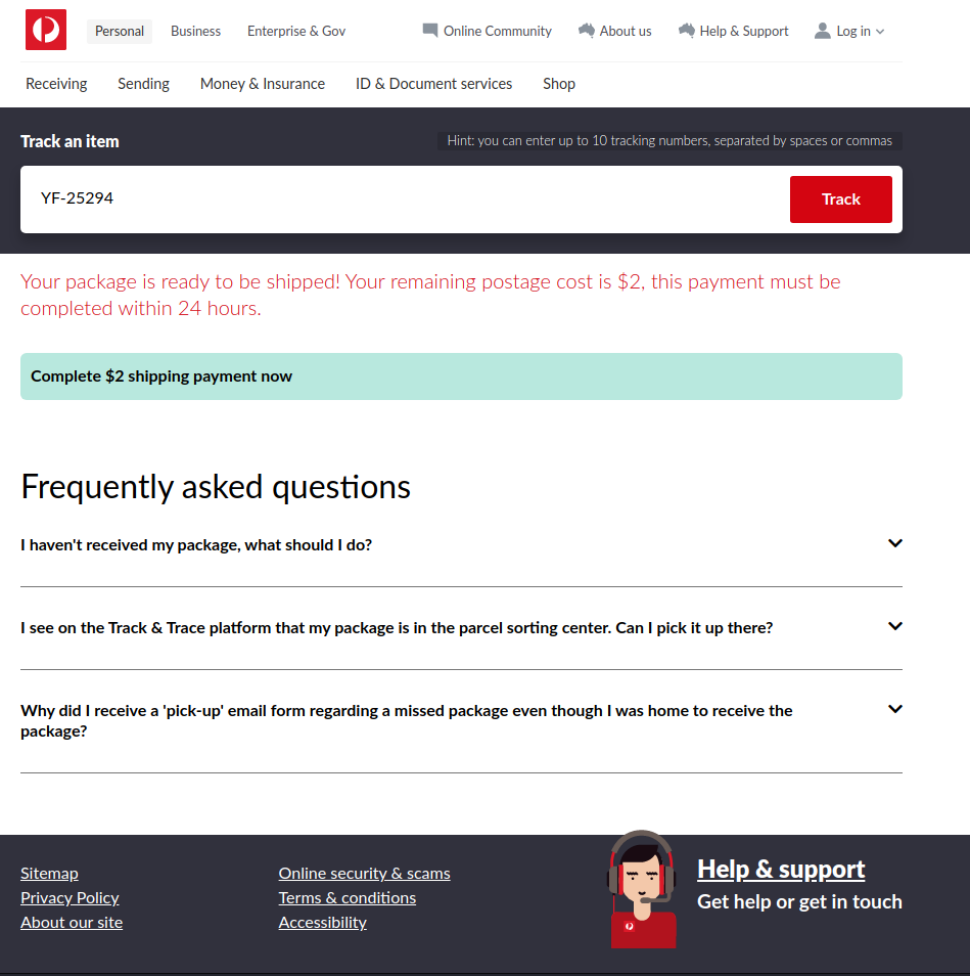Expand the parcel sorting center FAQ chevron
Image resolution: width=970 pixels, height=976 pixels.
click(895, 627)
